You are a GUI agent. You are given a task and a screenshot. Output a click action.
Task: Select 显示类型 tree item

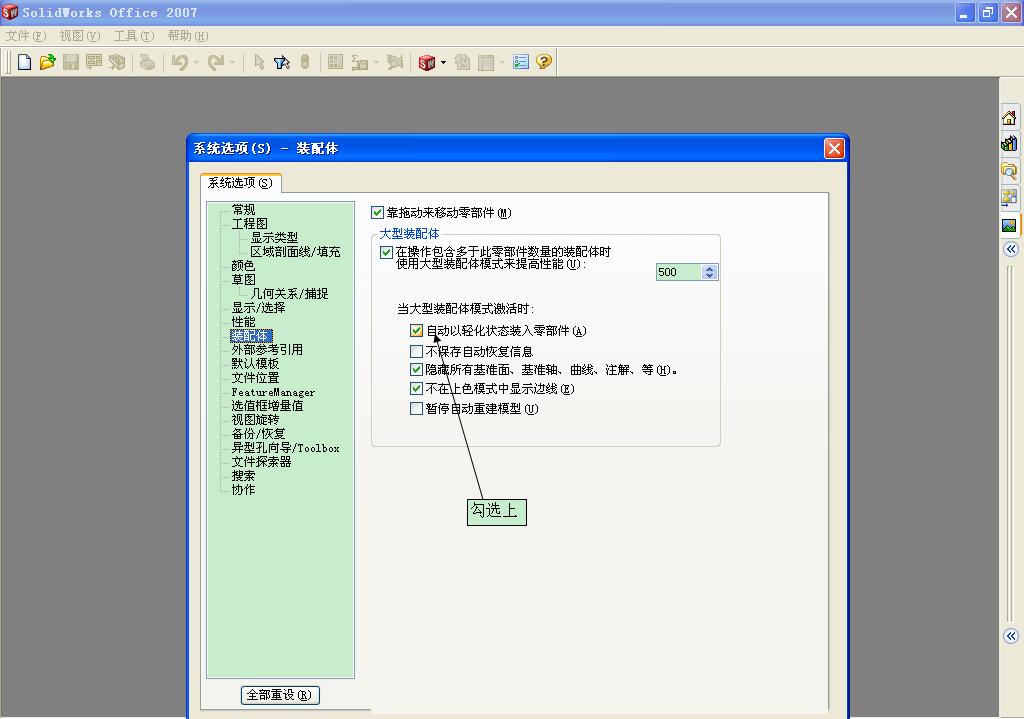pyautogui.click(x=274, y=238)
